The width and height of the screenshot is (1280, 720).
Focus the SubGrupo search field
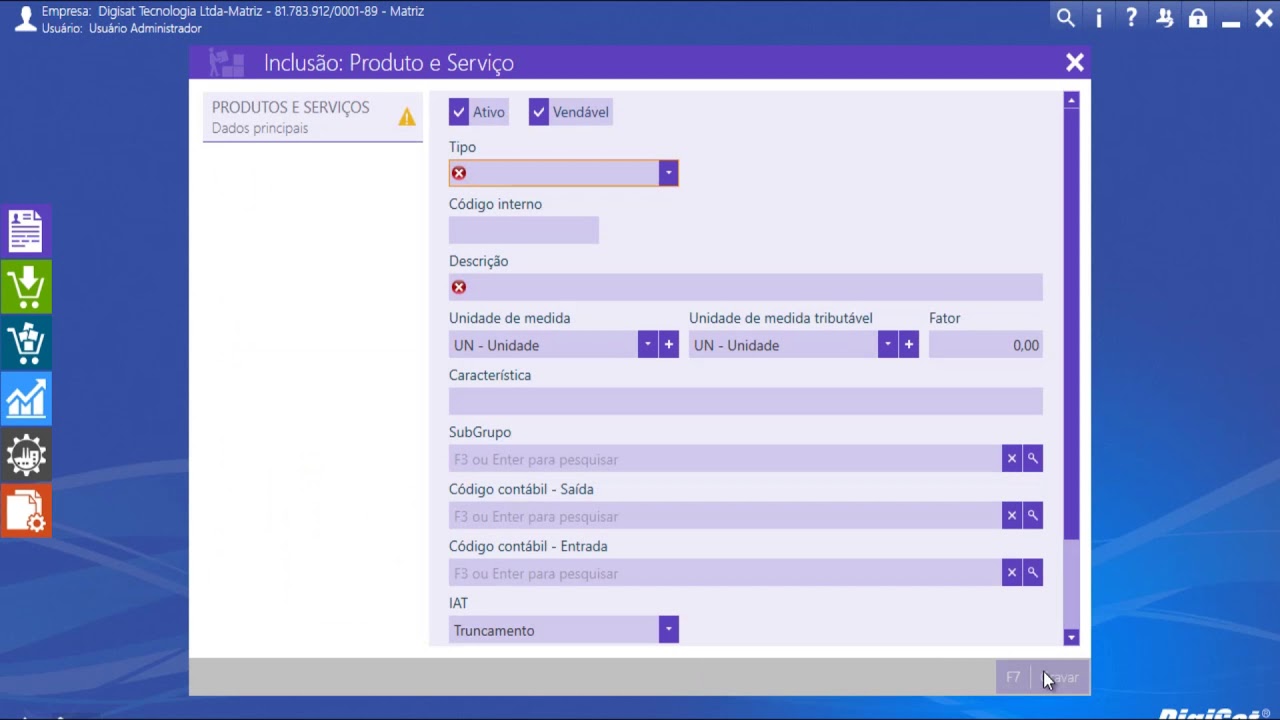click(x=725, y=459)
